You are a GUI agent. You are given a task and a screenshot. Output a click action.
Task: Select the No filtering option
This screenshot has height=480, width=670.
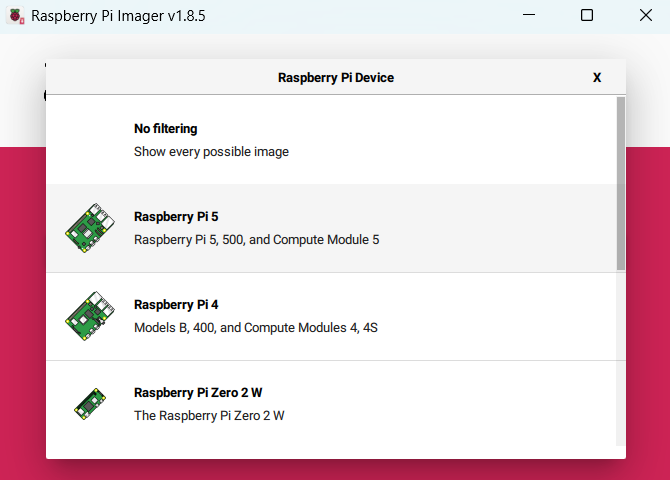tap(332, 140)
